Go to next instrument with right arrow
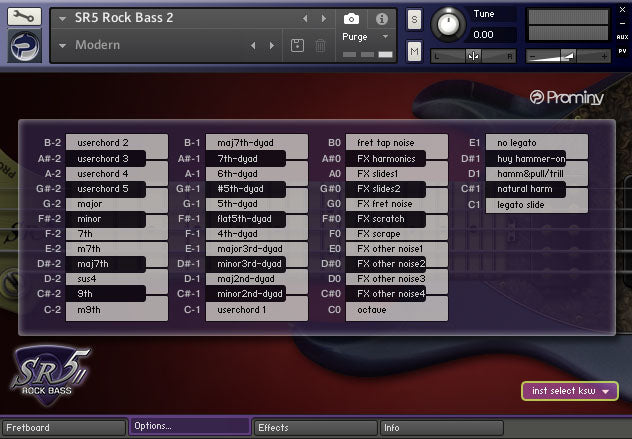 324,19
